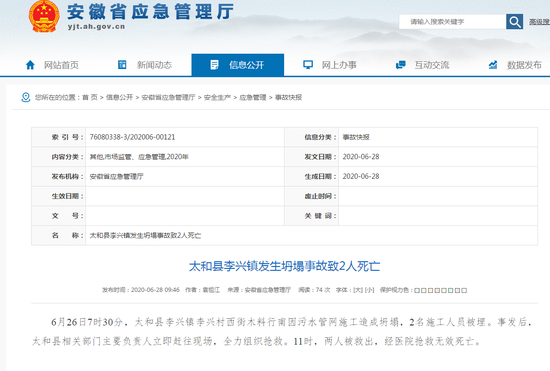Viewport: 550px width, 371px height.
Task: Click the chart icon beside 数据发布
Action: click(x=493, y=65)
